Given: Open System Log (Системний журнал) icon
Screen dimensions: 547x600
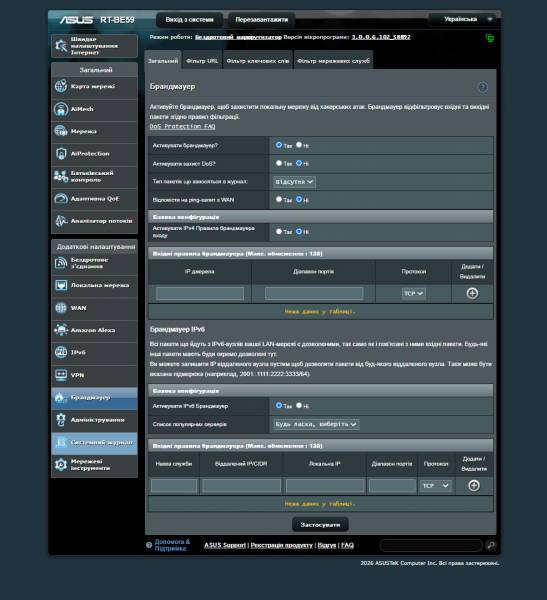Looking at the screenshot, I should tap(61, 442).
